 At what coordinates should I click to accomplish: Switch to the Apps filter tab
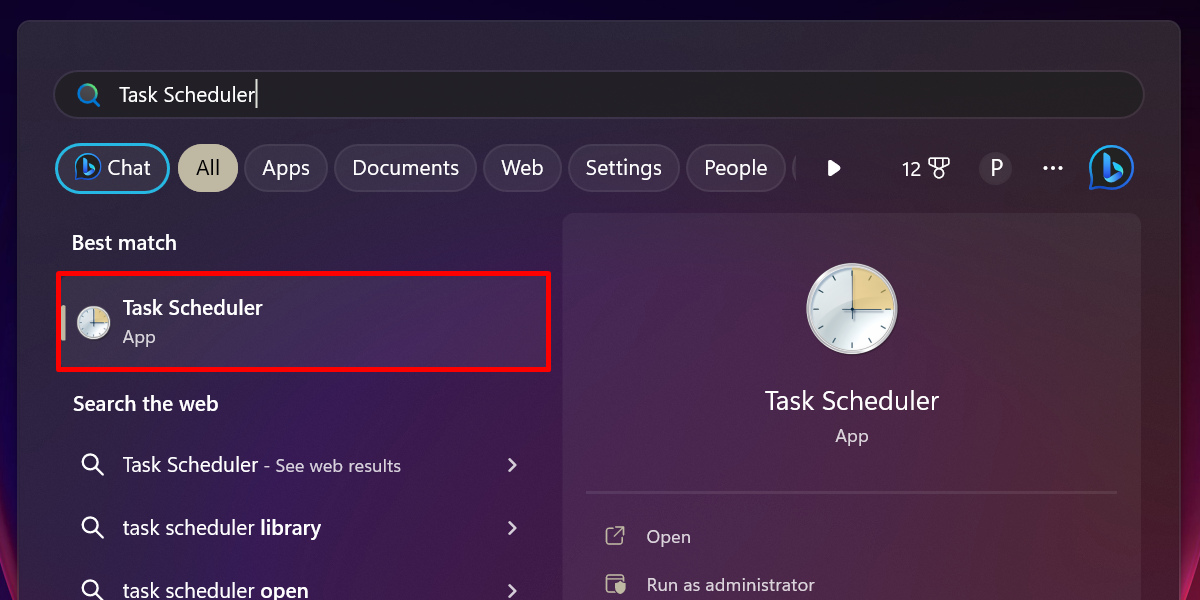click(x=286, y=168)
